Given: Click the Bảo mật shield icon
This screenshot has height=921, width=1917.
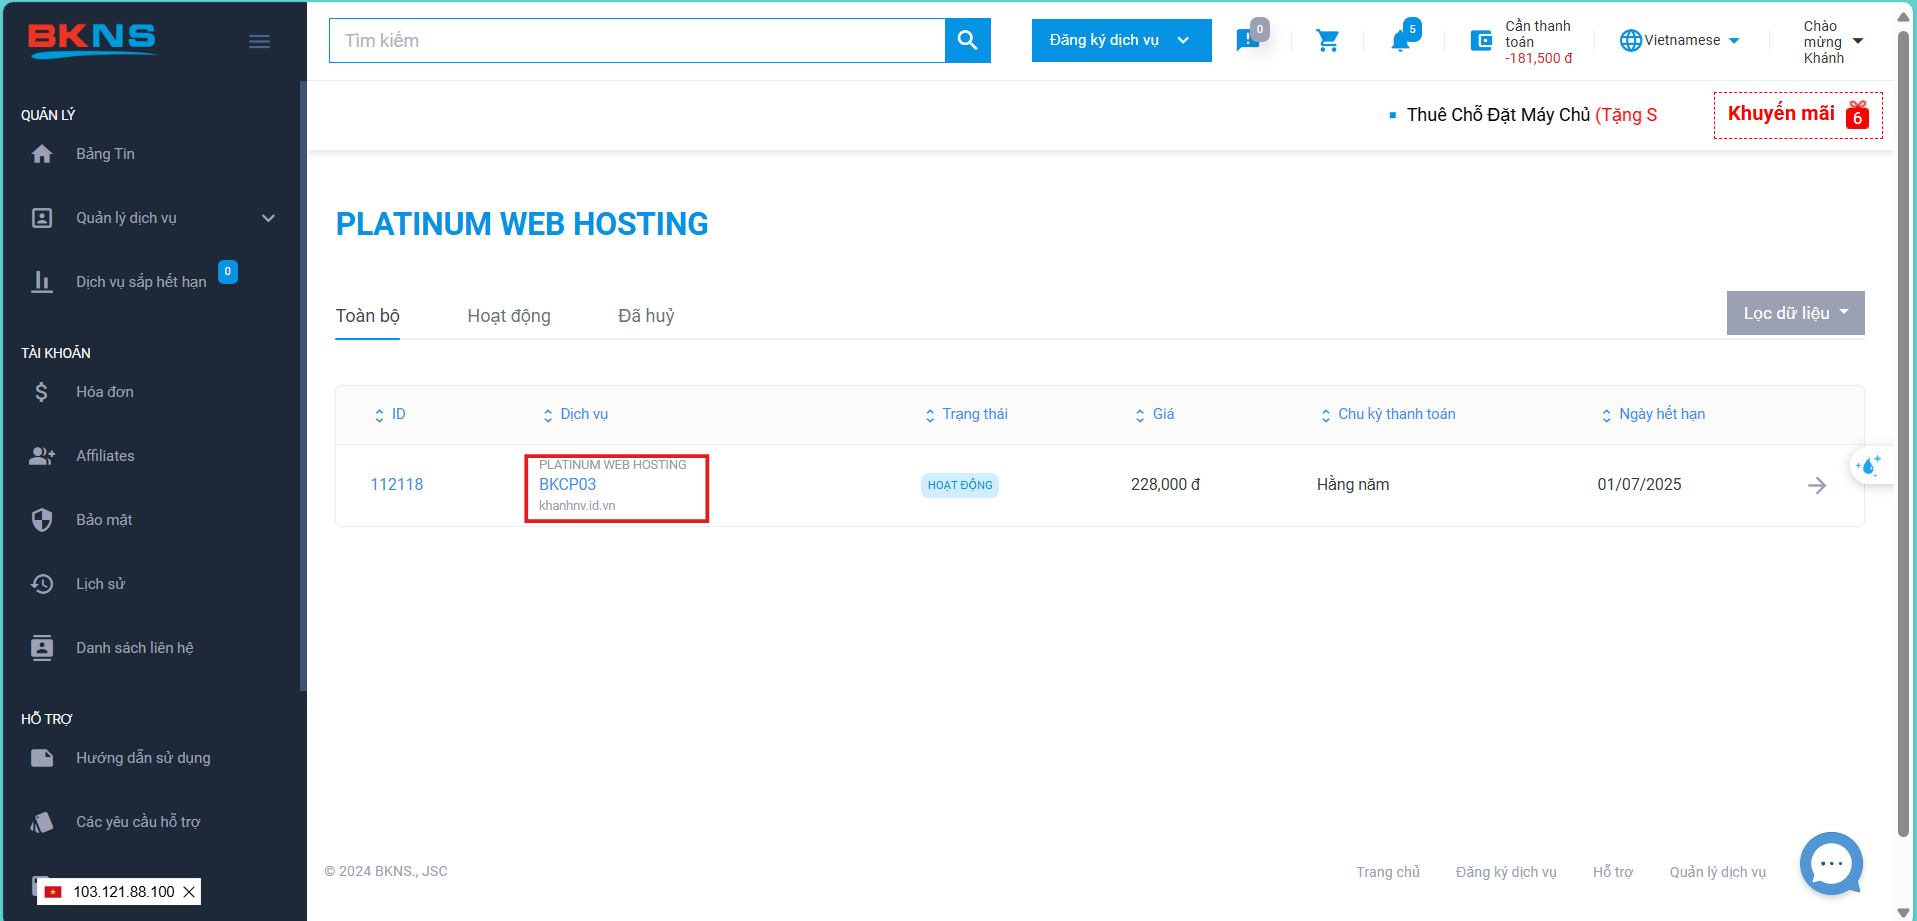Looking at the screenshot, I should click(x=42, y=520).
